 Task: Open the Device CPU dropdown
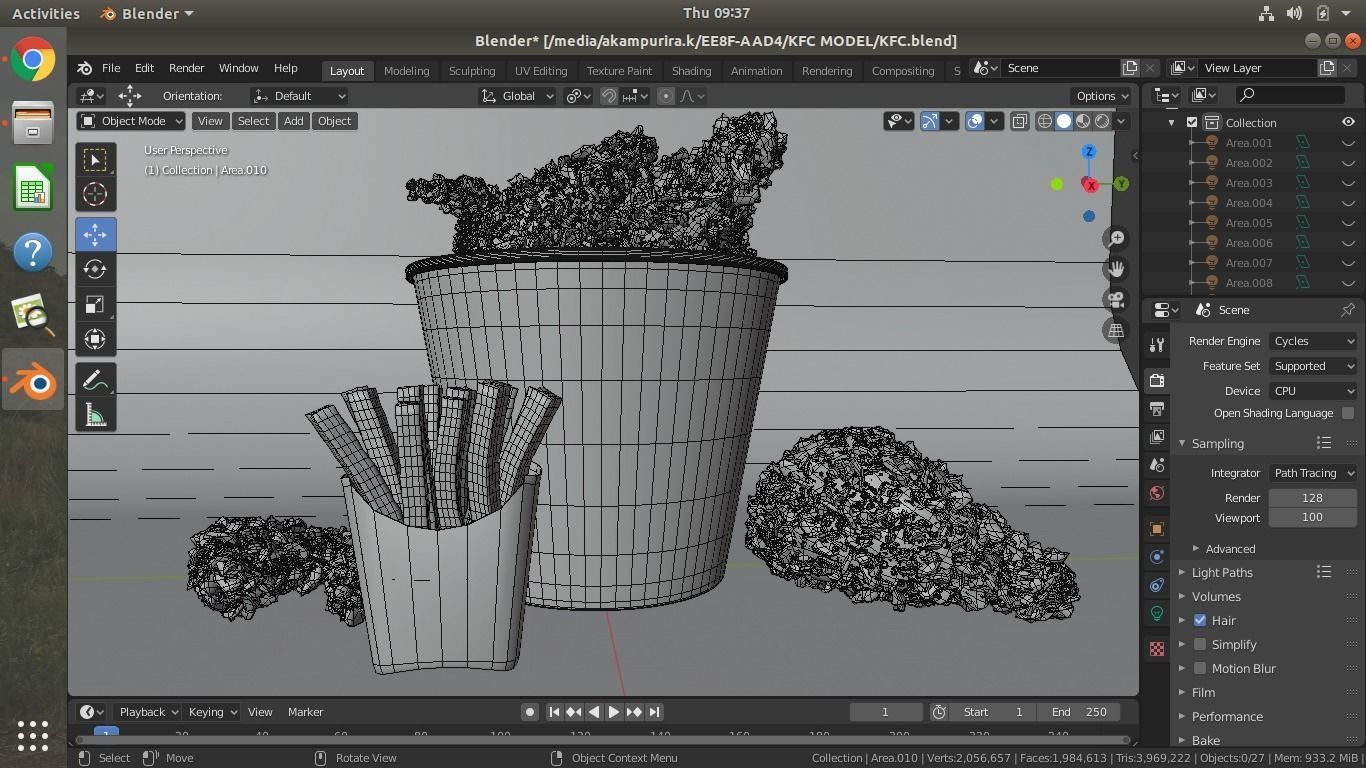pos(1313,391)
